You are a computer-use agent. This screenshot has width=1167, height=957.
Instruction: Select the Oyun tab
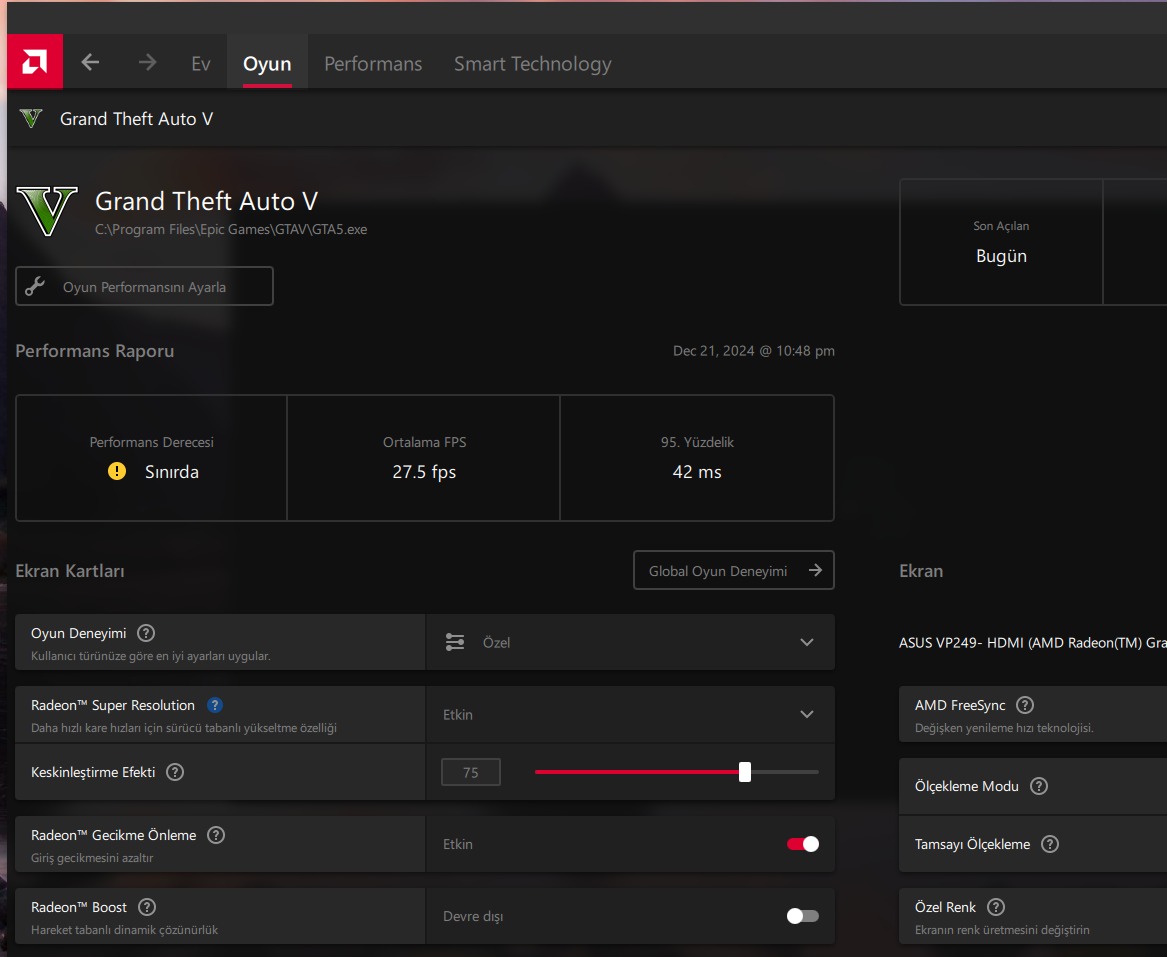point(267,64)
